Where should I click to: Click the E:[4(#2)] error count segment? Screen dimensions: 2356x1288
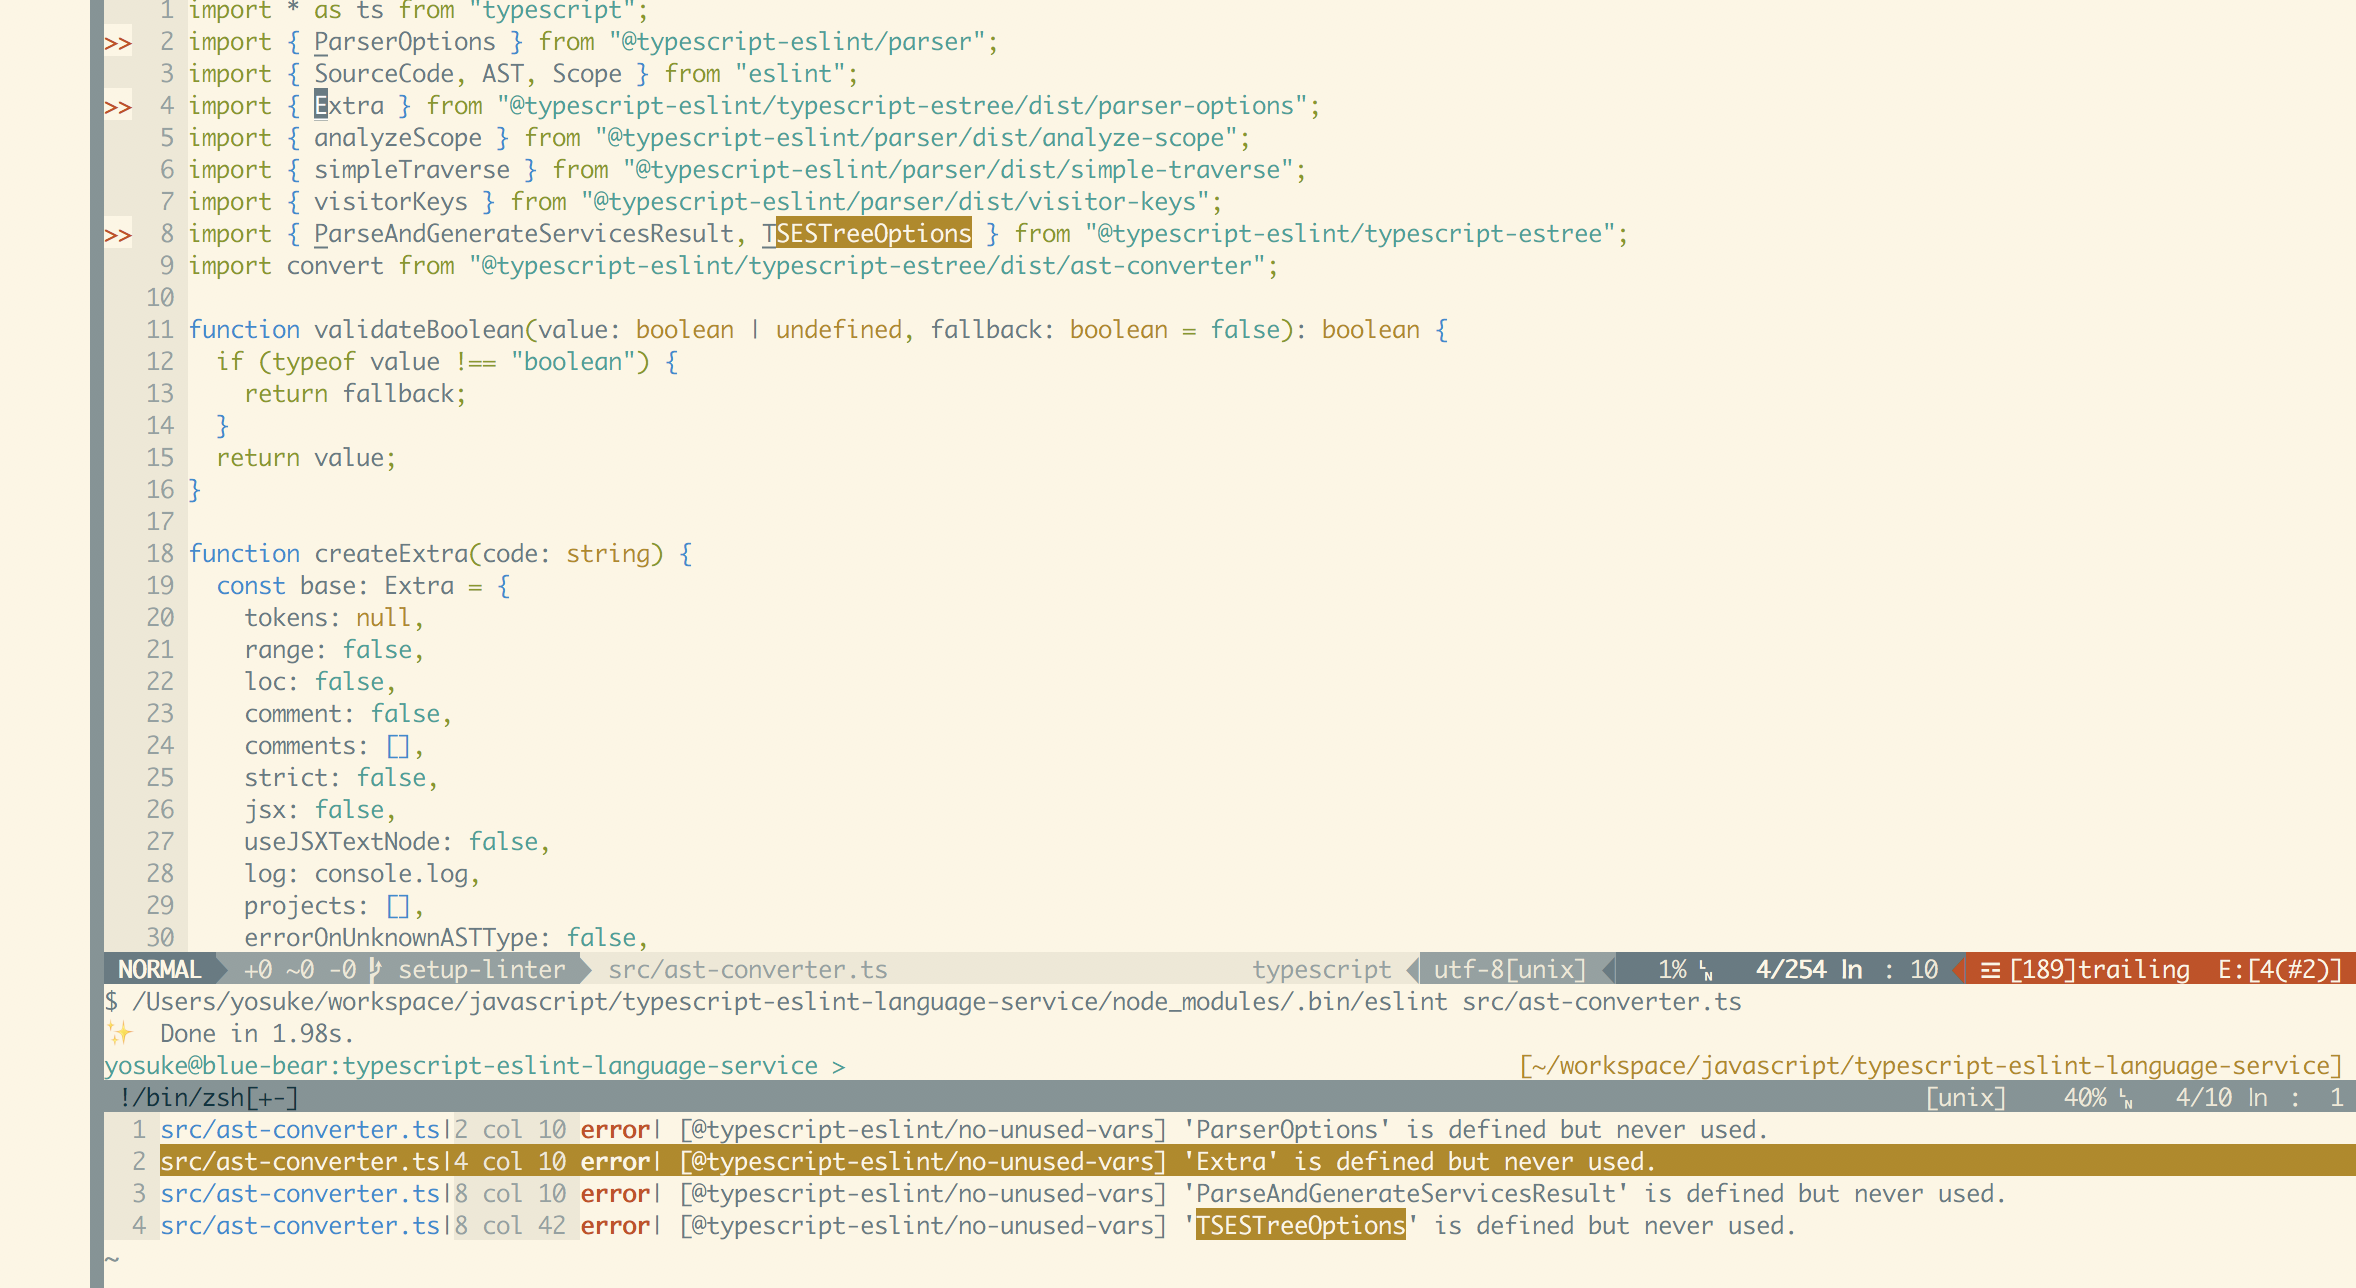[2279, 969]
